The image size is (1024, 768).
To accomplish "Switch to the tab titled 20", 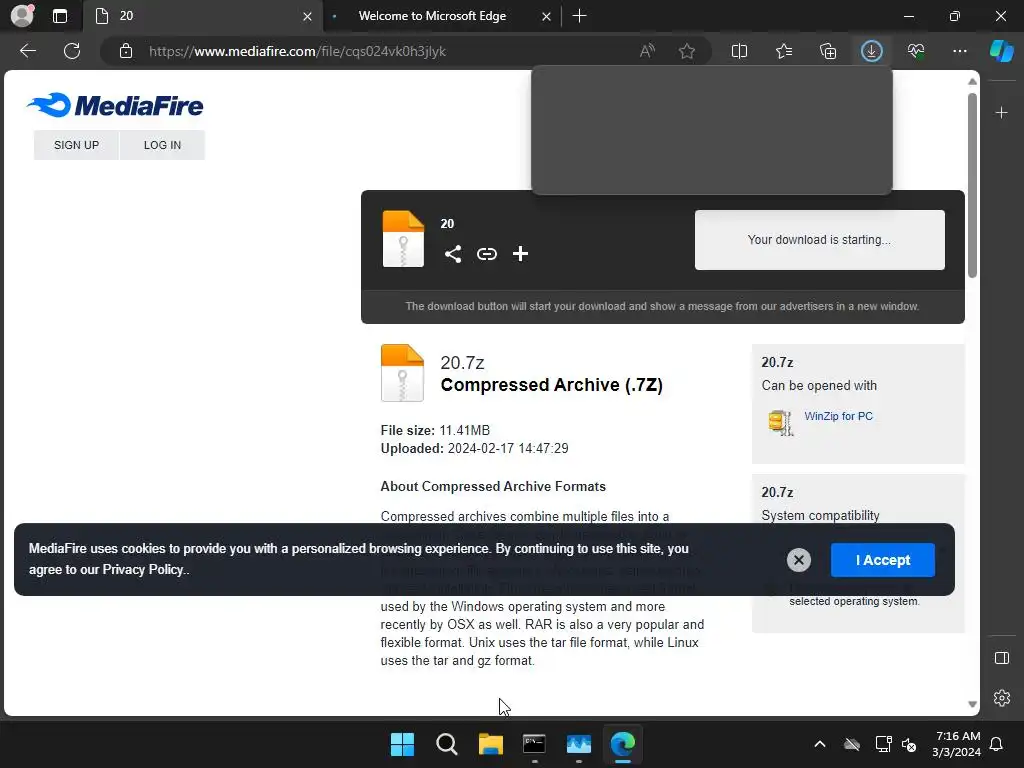I will coord(201,16).
